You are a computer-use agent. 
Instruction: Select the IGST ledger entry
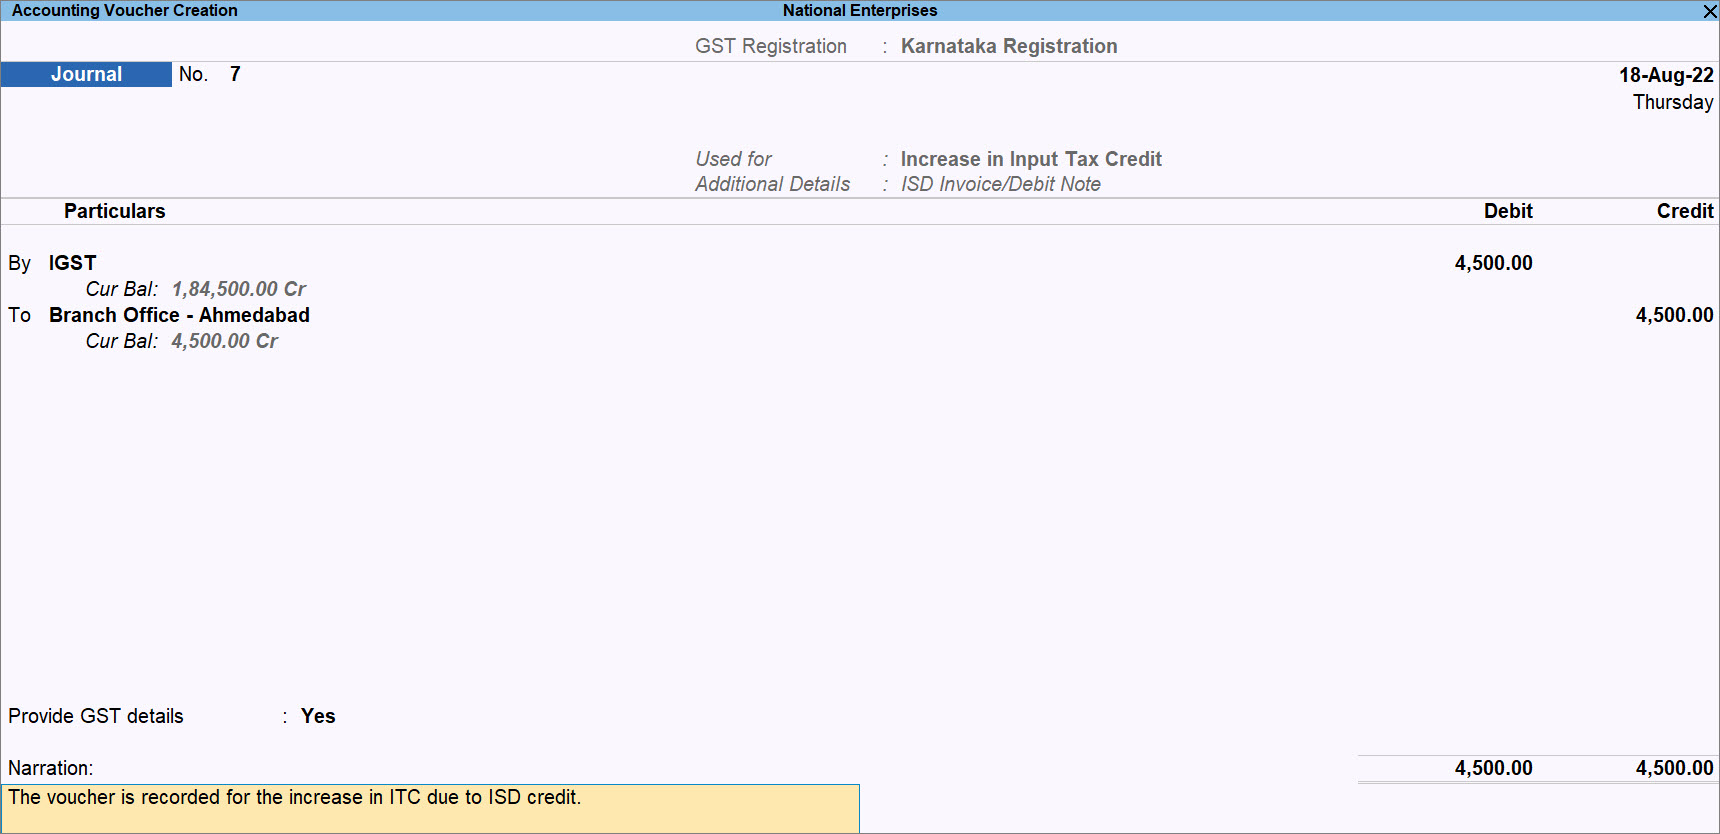73,263
